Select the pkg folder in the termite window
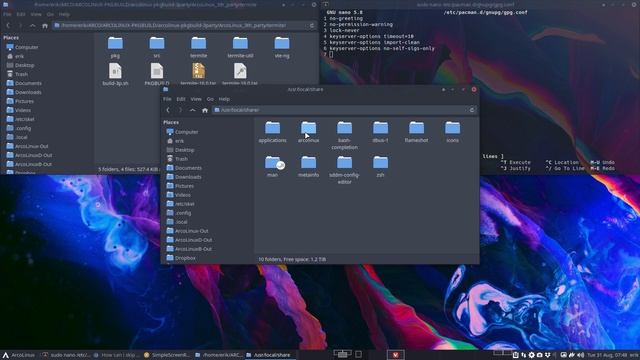 click(x=115, y=47)
